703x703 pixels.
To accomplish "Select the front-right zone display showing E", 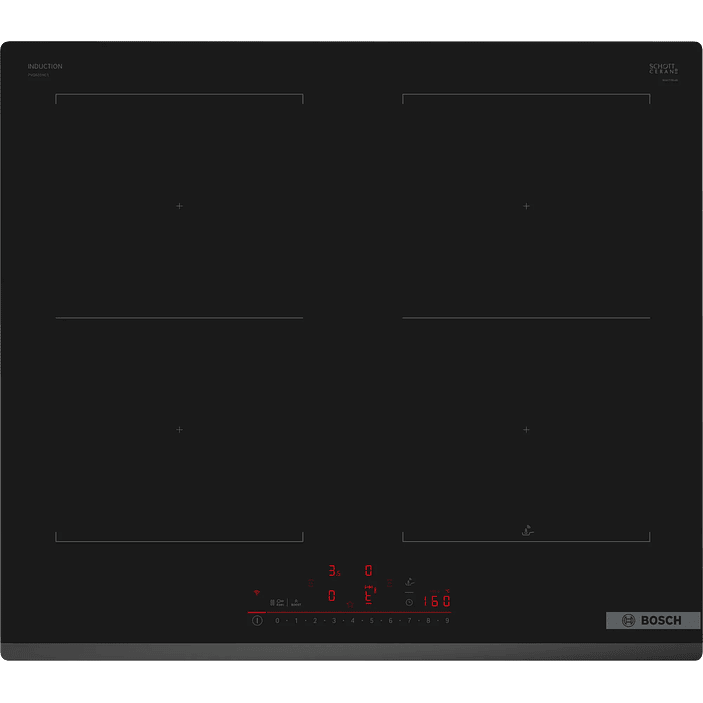I will click(368, 596).
